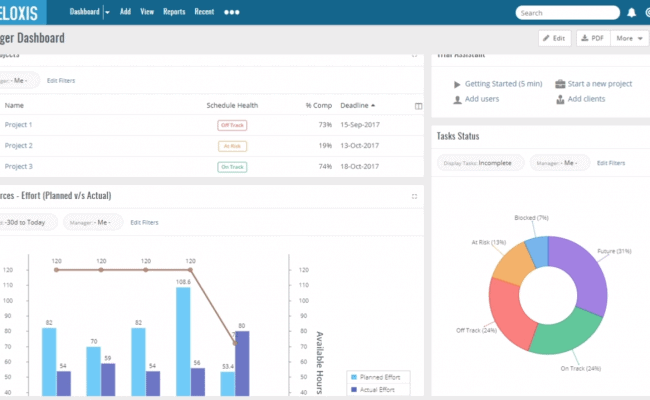650x400 pixels.
Task: Click the 73% completion value
Action: point(325,124)
